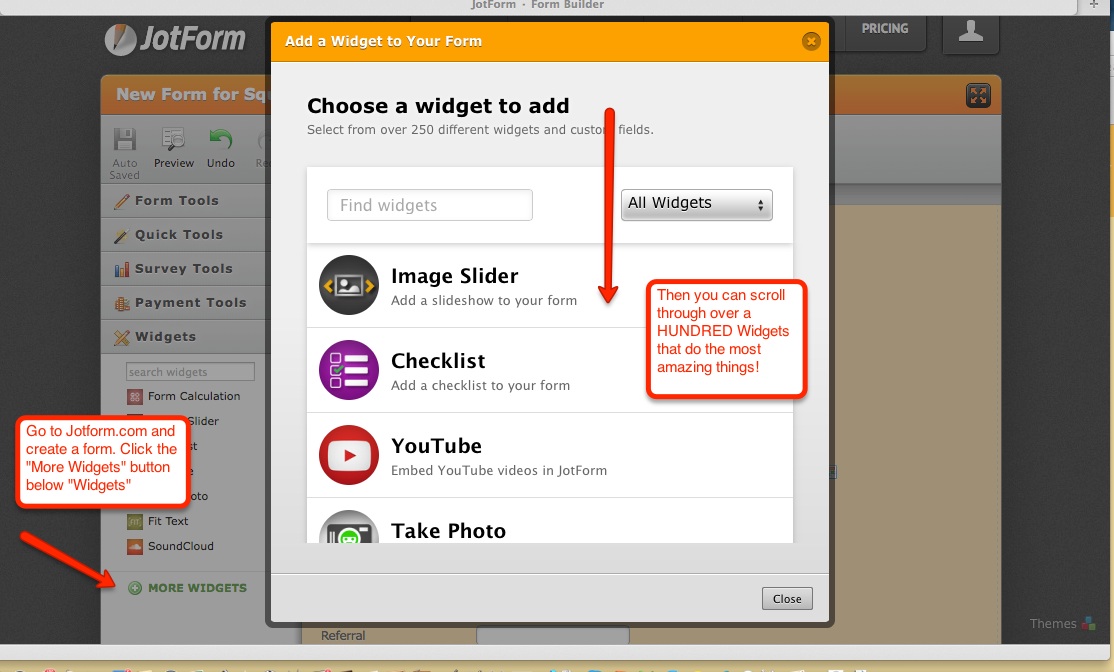Expand the Form Tools section
This screenshot has height=672, width=1114.
[185, 201]
